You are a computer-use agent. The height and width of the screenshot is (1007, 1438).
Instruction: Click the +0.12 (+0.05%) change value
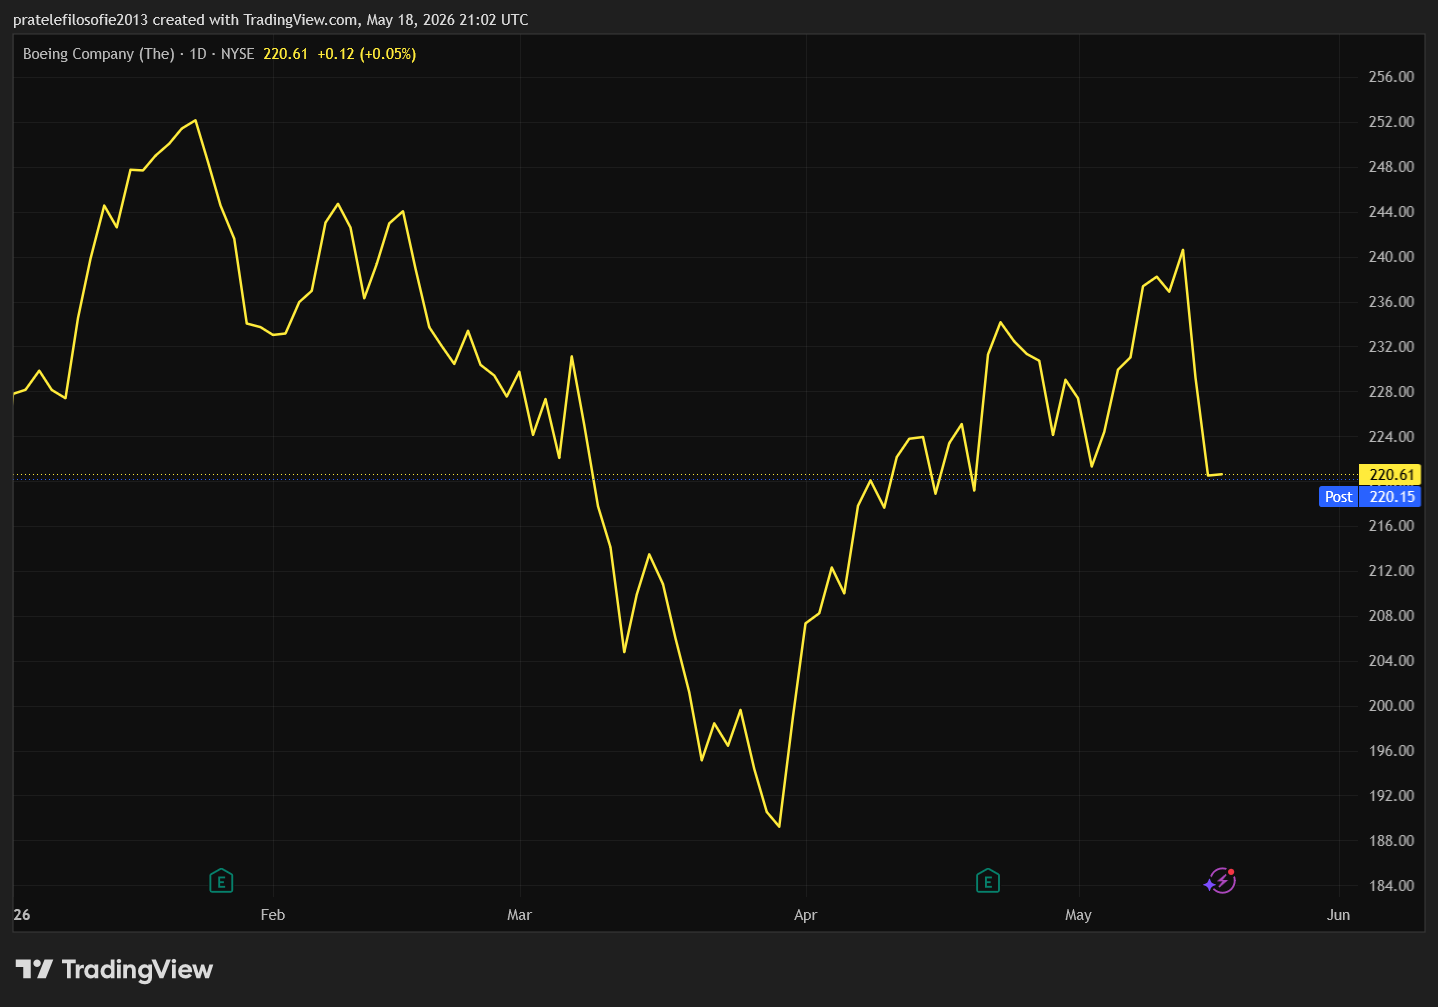tap(367, 54)
